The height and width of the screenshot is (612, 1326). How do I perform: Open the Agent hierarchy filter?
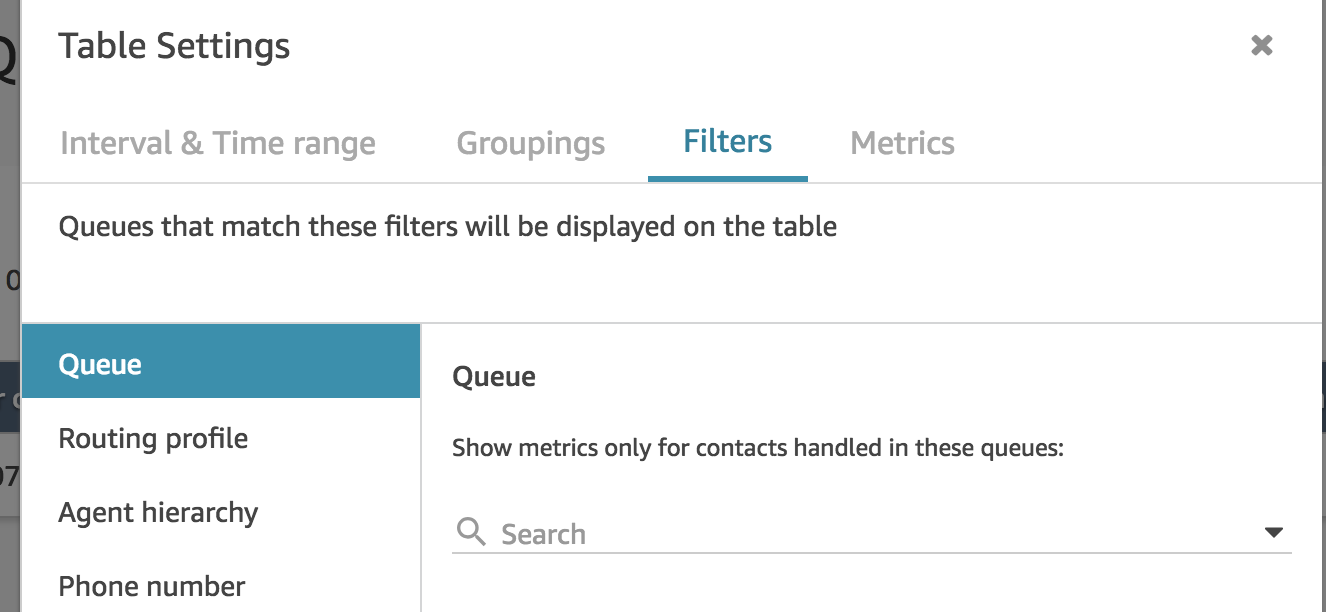pyautogui.click(x=221, y=512)
